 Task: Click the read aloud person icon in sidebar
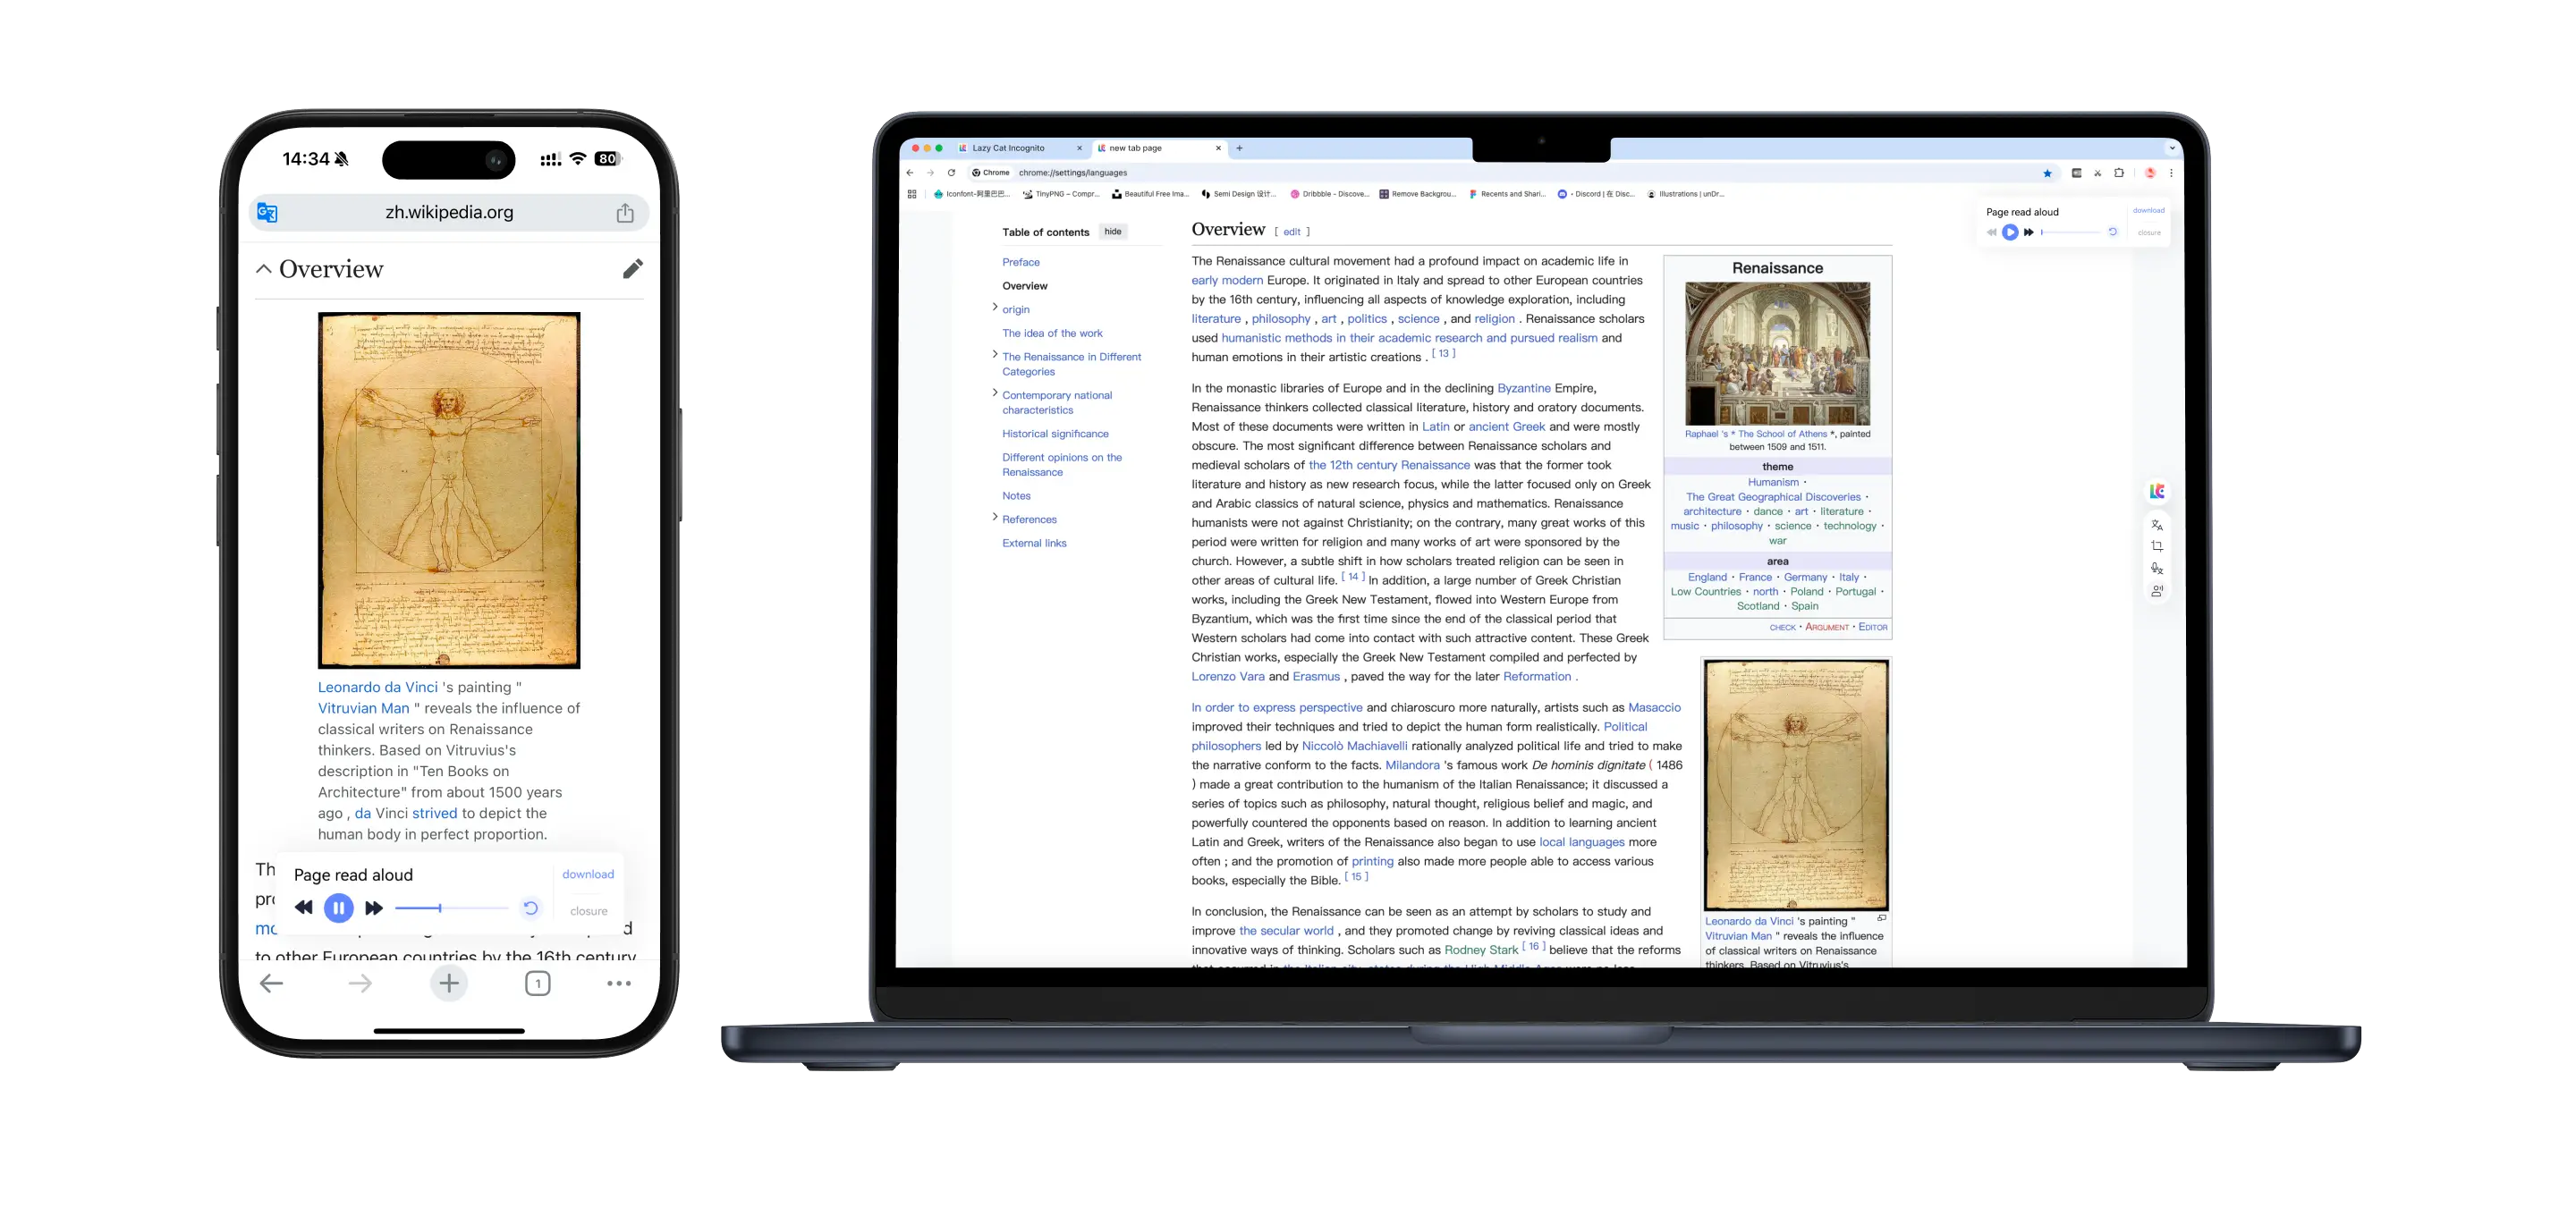point(2157,591)
